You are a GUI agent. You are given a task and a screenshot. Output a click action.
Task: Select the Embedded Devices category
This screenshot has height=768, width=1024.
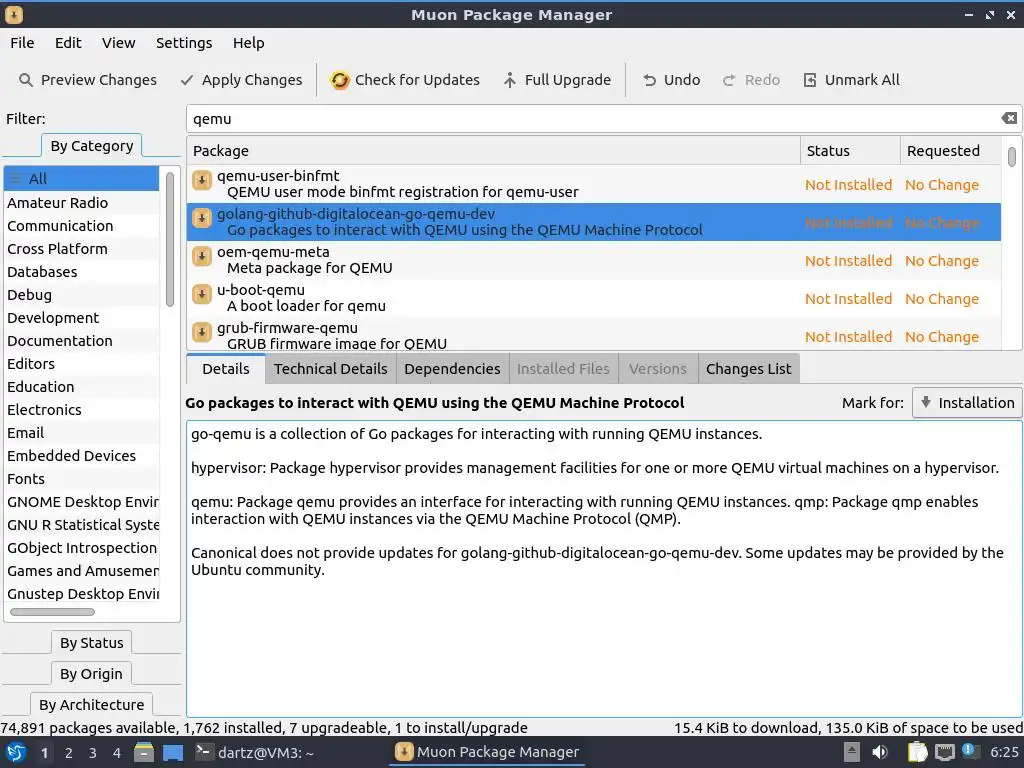(82, 456)
